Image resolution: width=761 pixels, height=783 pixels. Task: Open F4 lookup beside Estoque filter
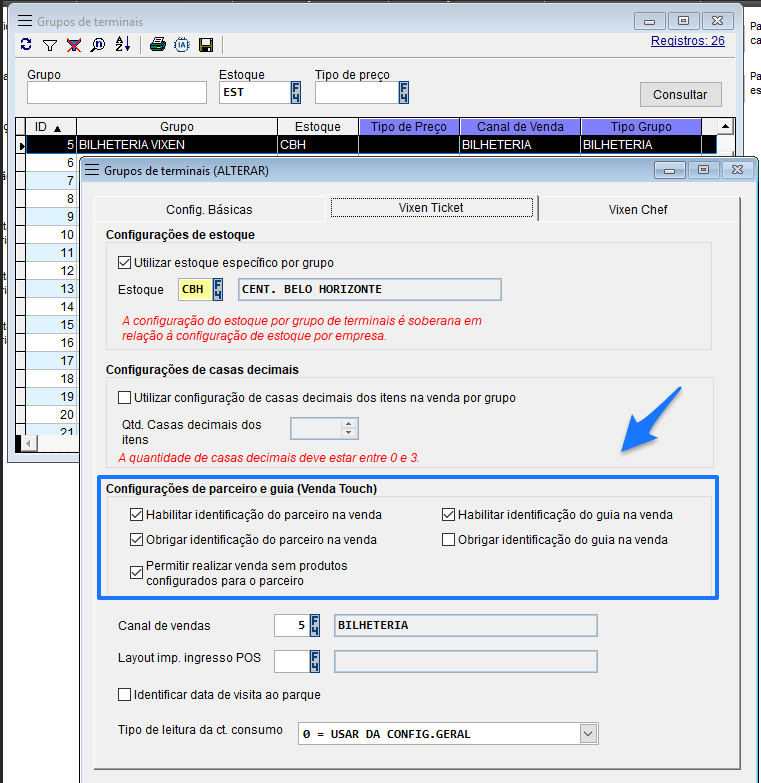[x=296, y=92]
